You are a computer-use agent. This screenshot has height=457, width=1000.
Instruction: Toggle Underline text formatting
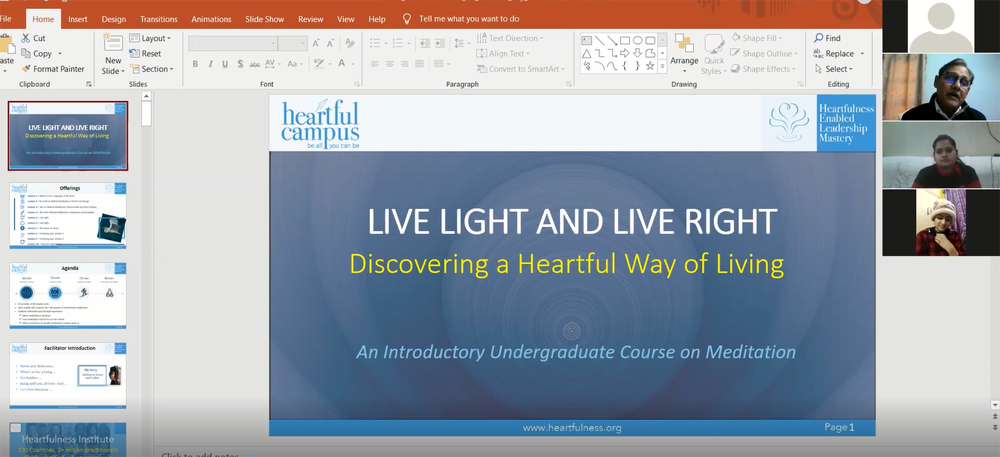(x=225, y=64)
